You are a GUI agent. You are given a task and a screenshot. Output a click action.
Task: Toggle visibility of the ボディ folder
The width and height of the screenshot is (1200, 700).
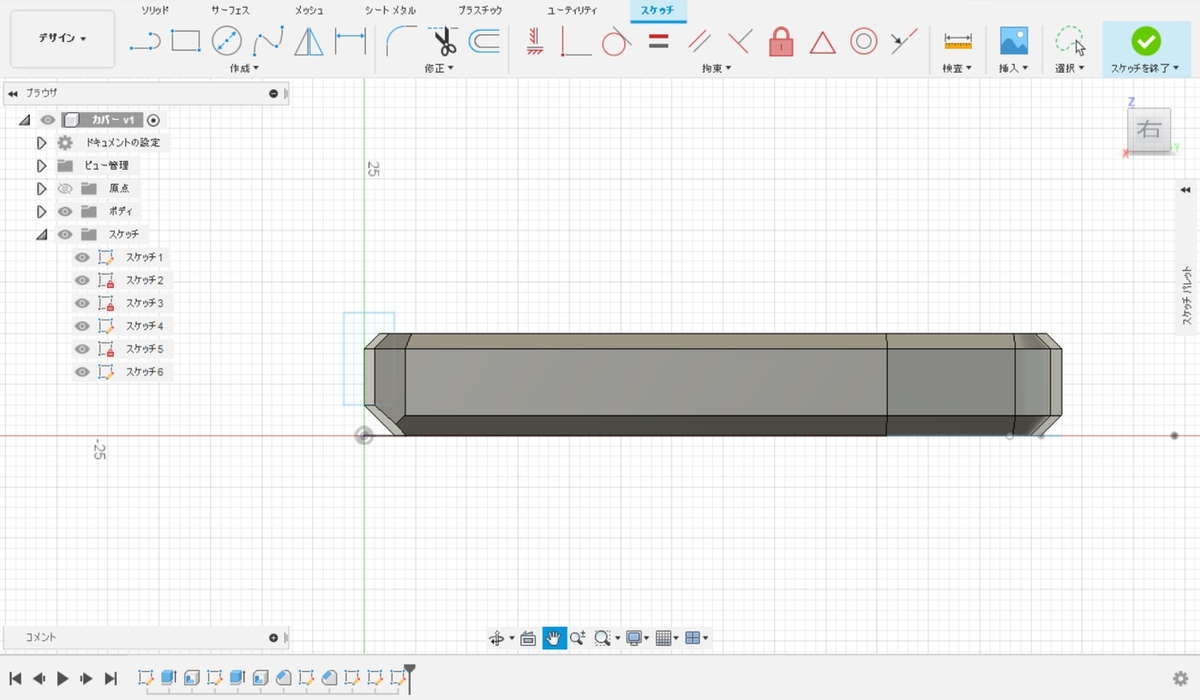point(66,211)
